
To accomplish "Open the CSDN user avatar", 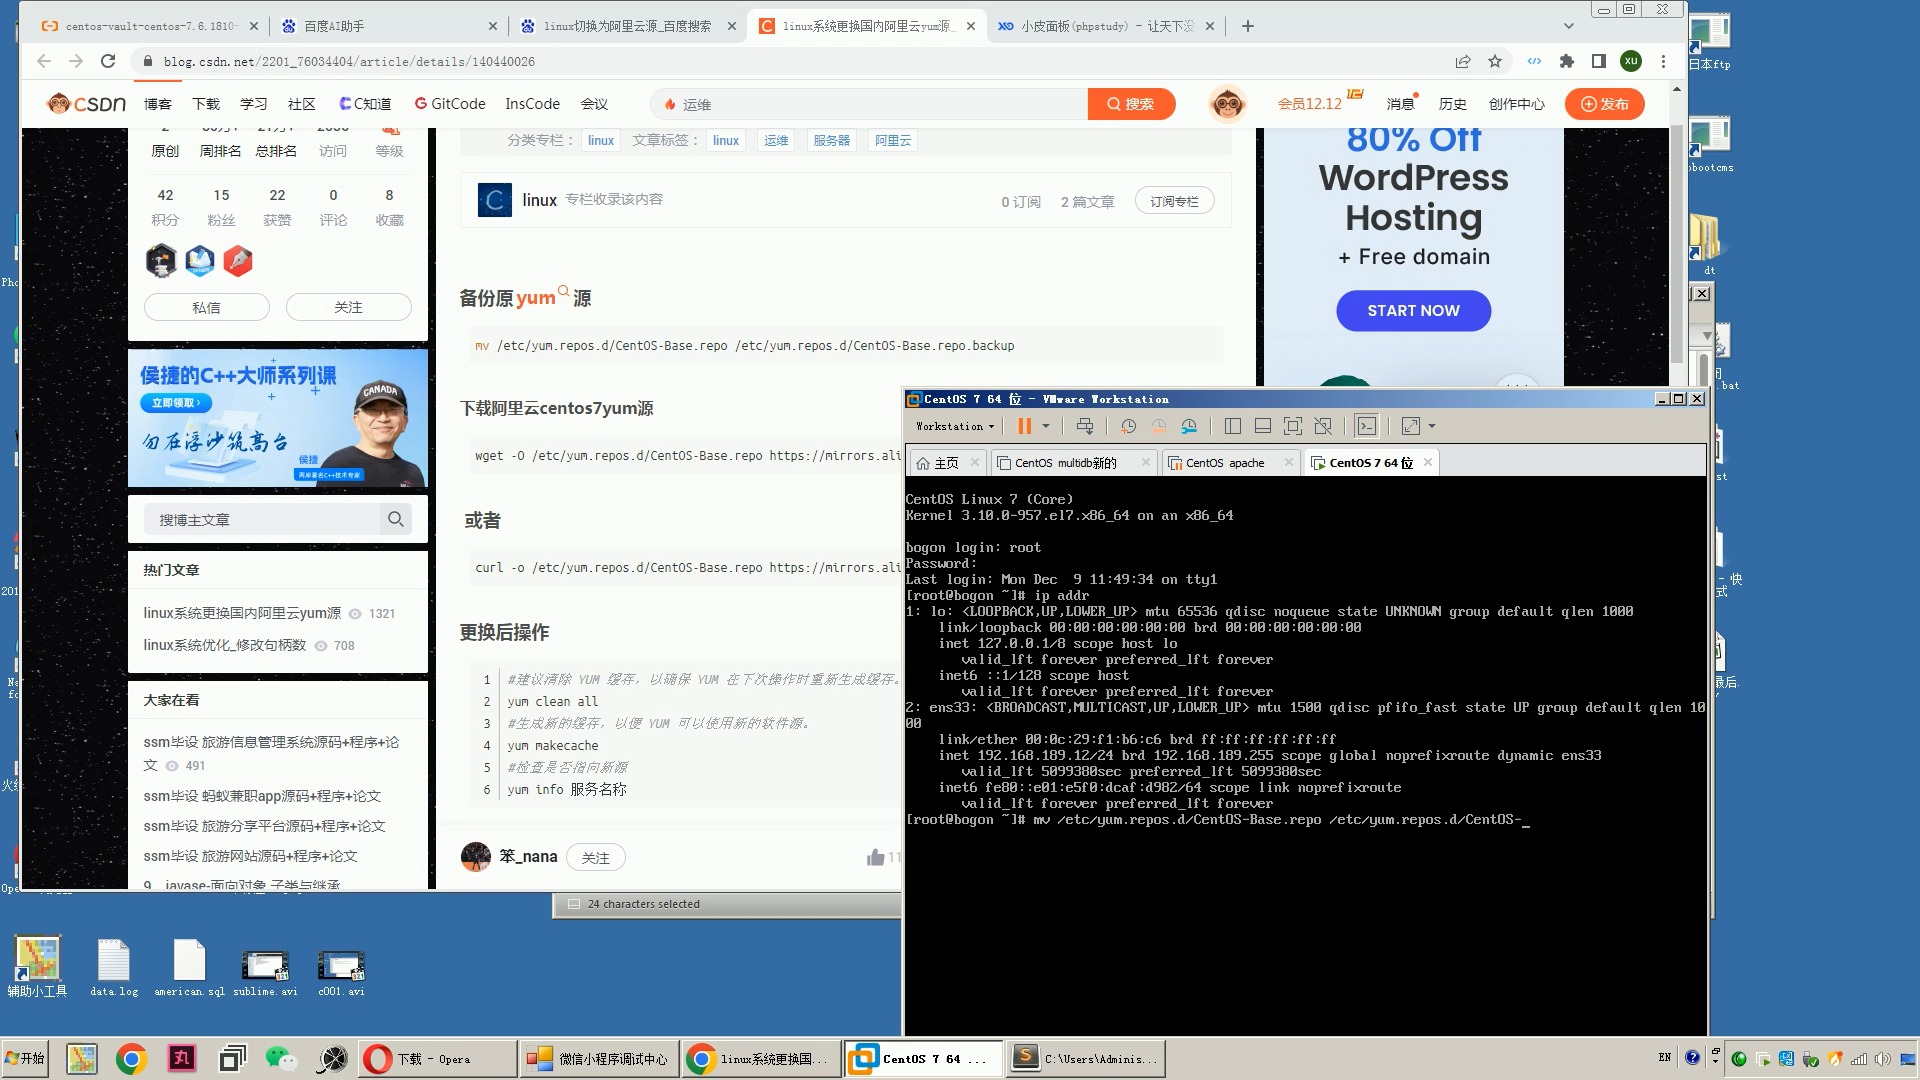I will [1227, 104].
